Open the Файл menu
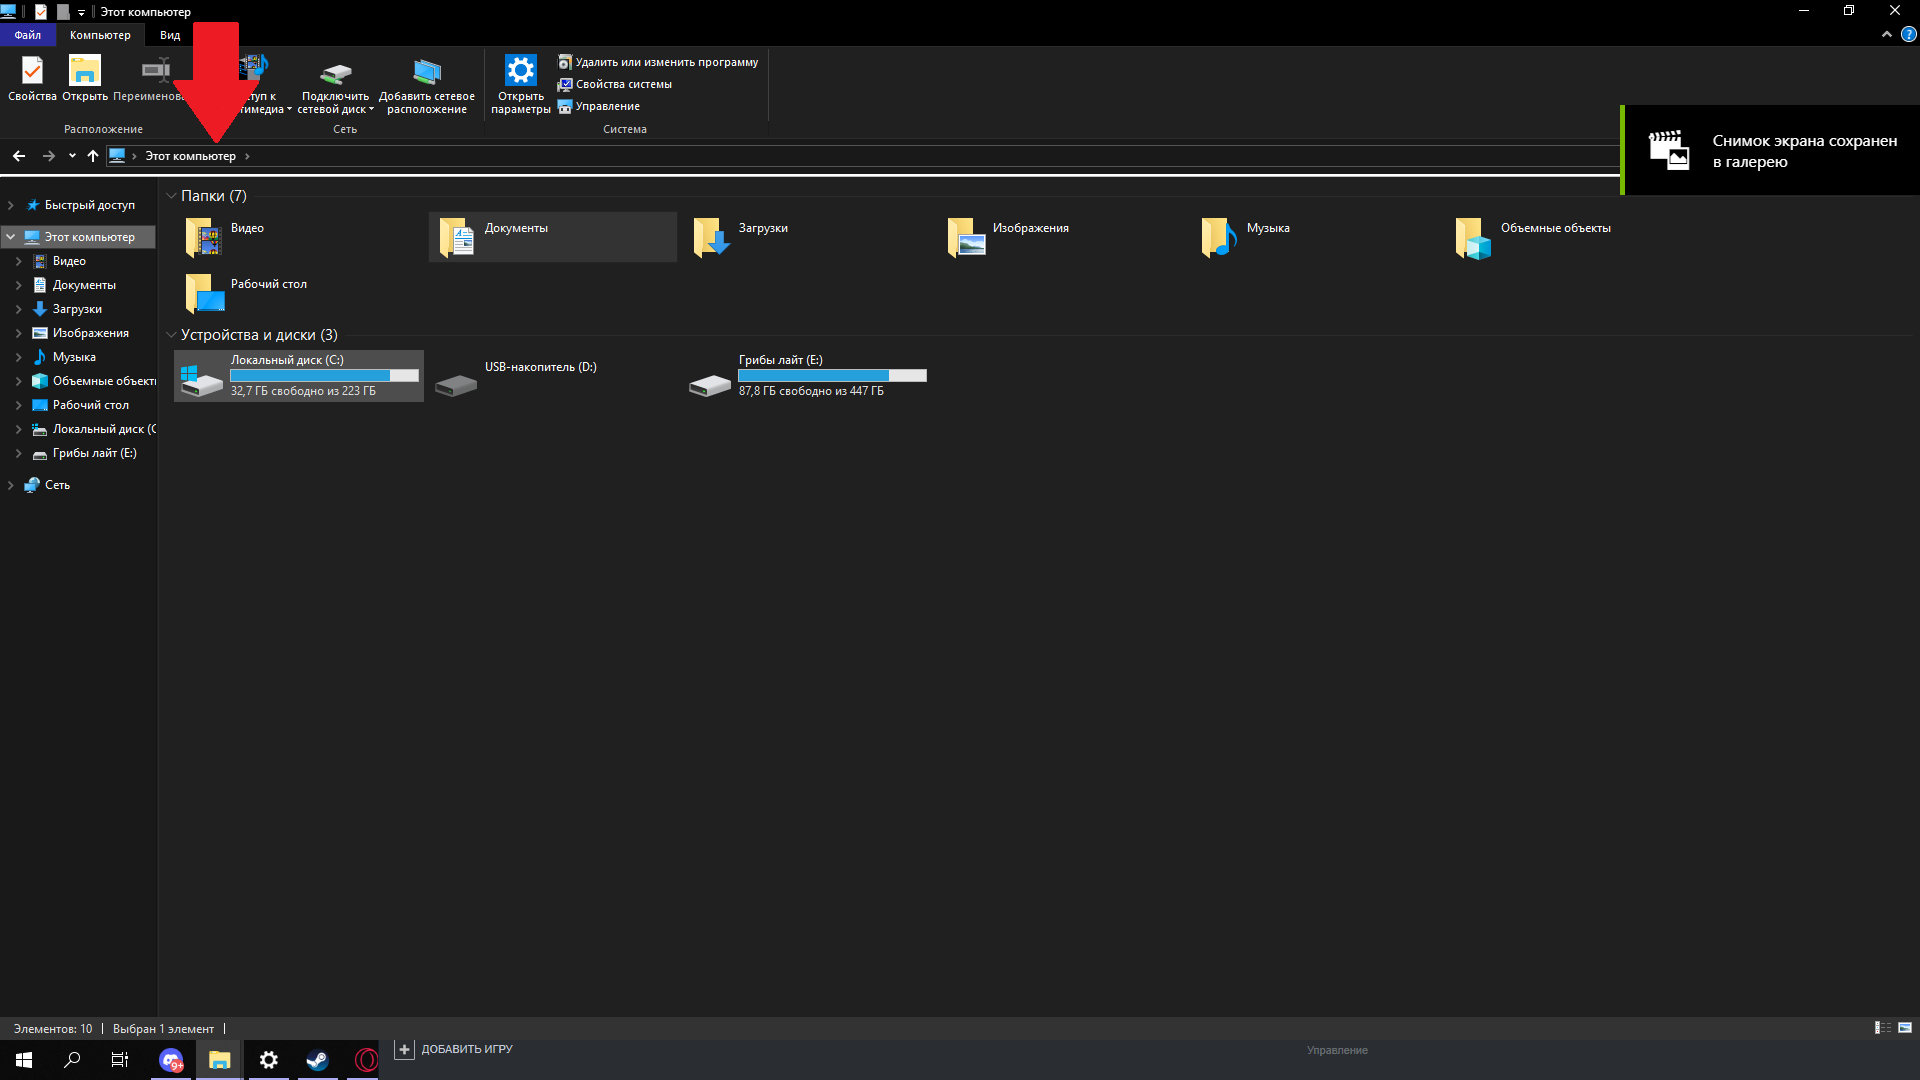 click(x=28, y=35)
